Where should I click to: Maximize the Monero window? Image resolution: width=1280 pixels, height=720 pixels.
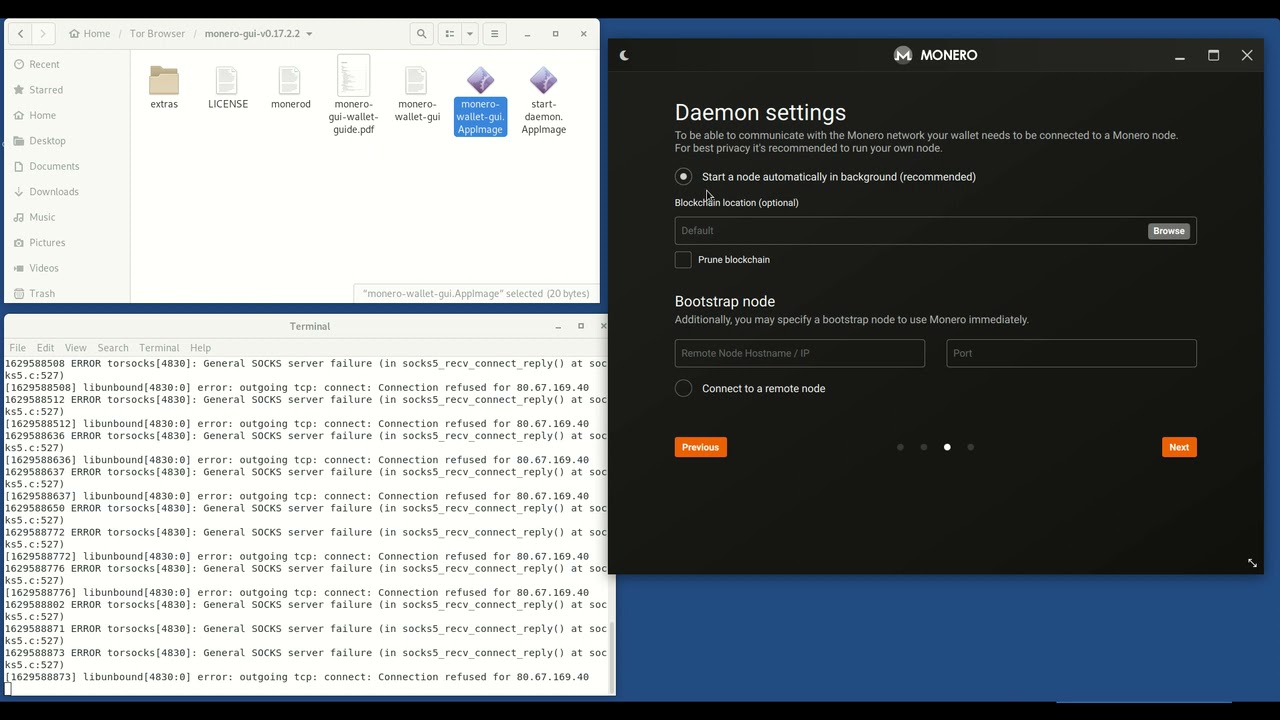[x=1213, y=55]
